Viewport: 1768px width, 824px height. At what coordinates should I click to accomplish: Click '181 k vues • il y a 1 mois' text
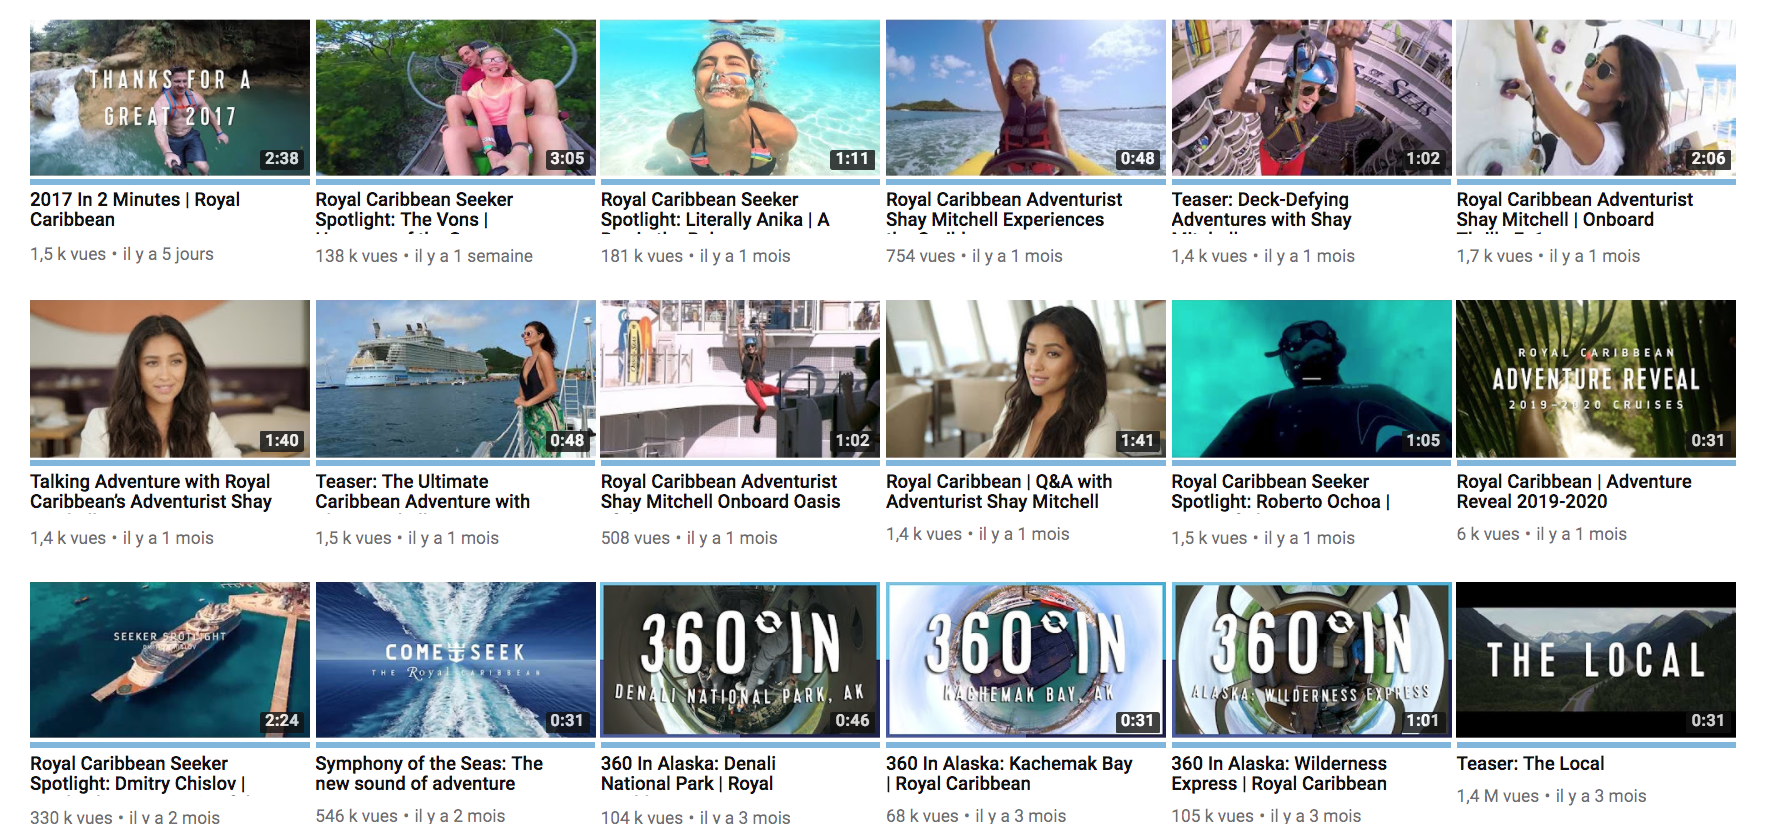[696, 256]
